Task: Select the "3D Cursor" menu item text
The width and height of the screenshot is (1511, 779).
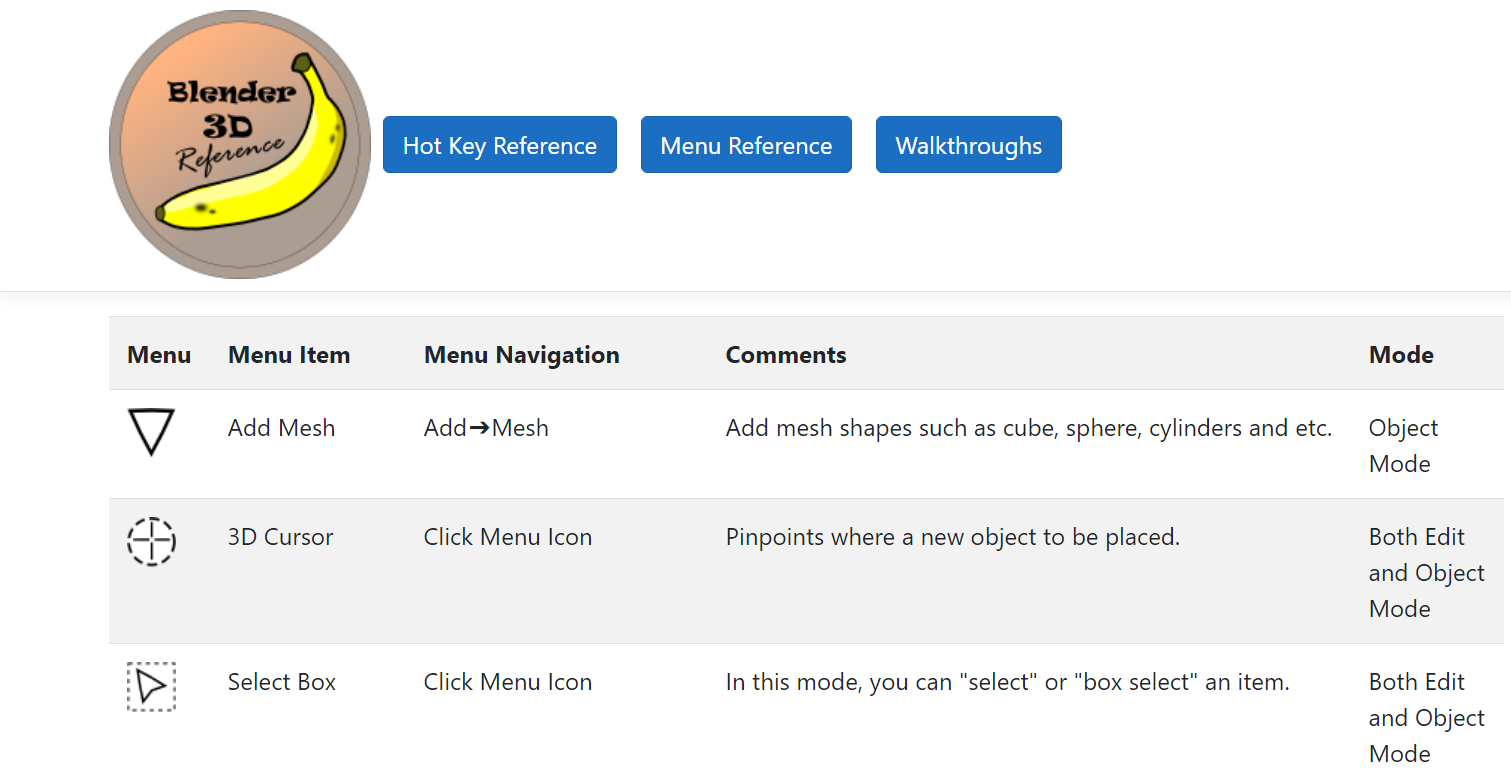Action: point(280,537)
